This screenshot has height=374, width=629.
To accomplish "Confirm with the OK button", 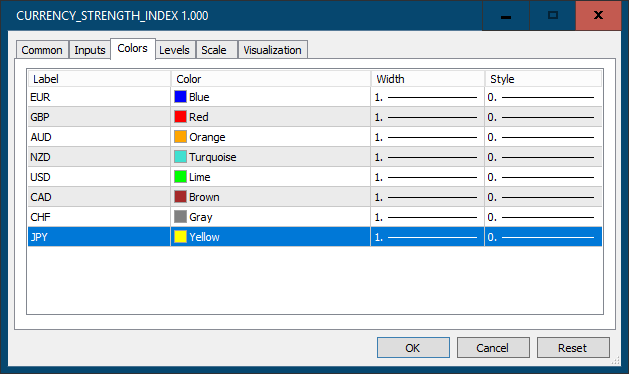I will [413, 348].
